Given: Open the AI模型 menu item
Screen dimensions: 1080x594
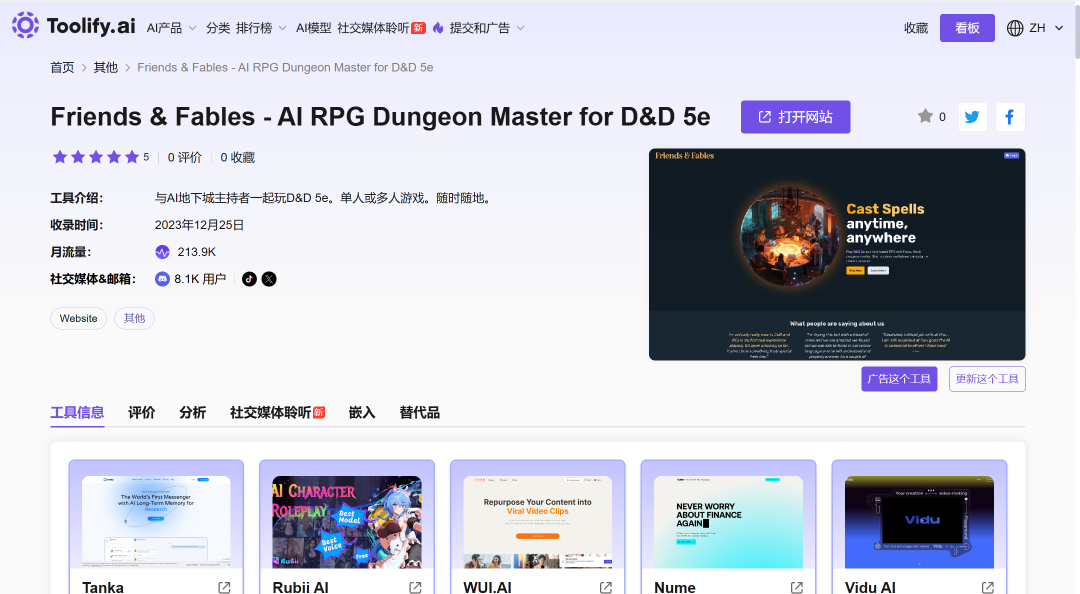Looking at the screenshot, I should 313,28.
